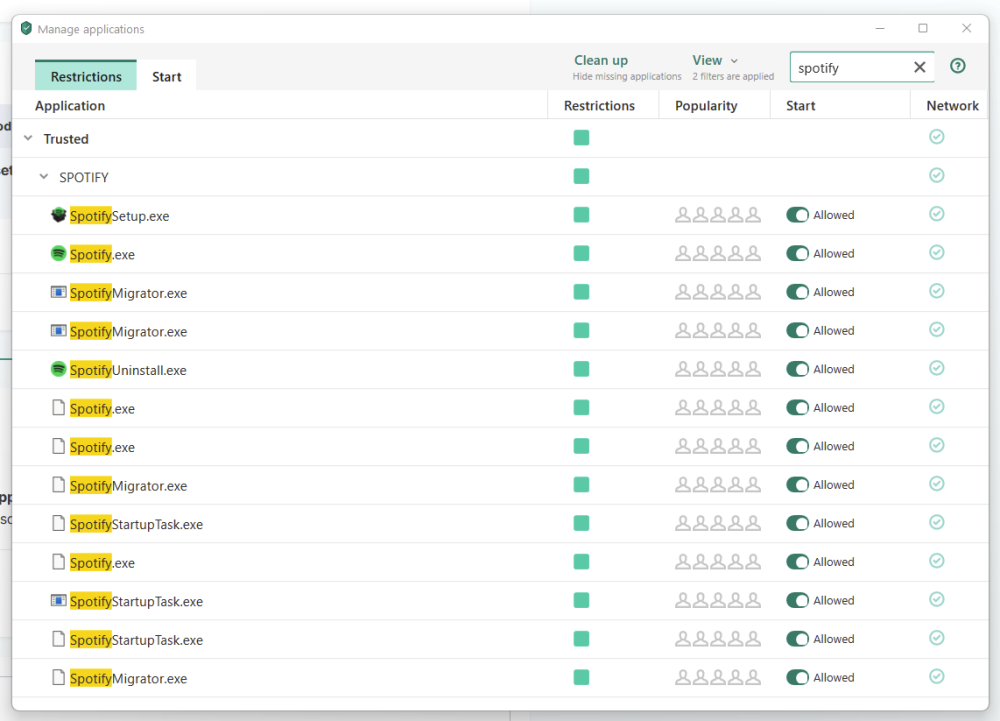Click Network check icon in bottom SpotifyMigrator.exe row
The image size is (1000, 721).
point(936,676)
